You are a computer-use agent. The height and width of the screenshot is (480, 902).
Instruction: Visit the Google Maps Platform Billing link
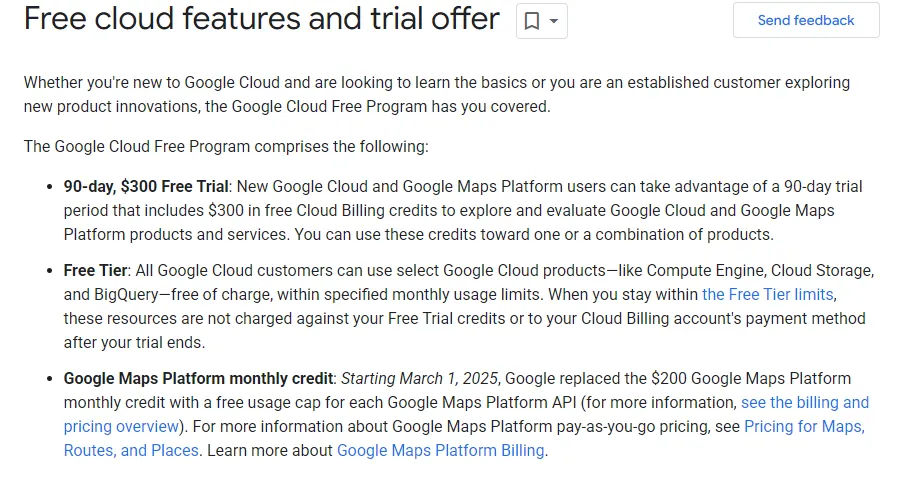point(441,450)
